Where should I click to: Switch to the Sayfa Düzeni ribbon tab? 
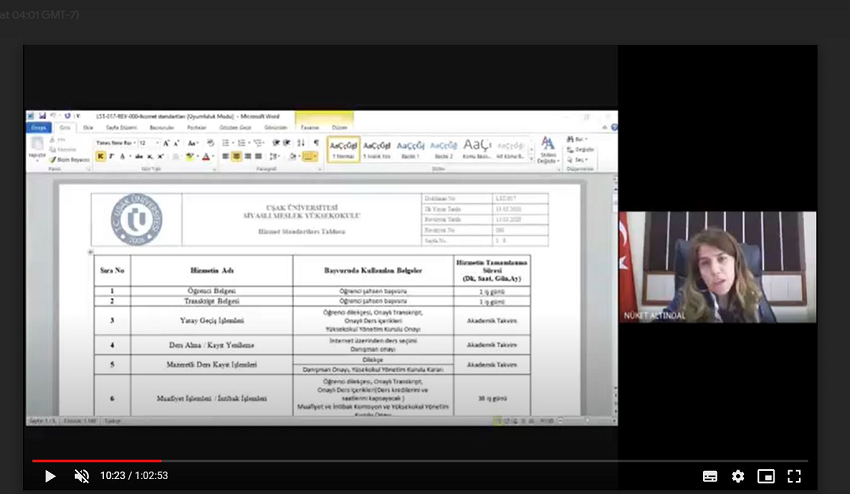(x=121, y=128)
